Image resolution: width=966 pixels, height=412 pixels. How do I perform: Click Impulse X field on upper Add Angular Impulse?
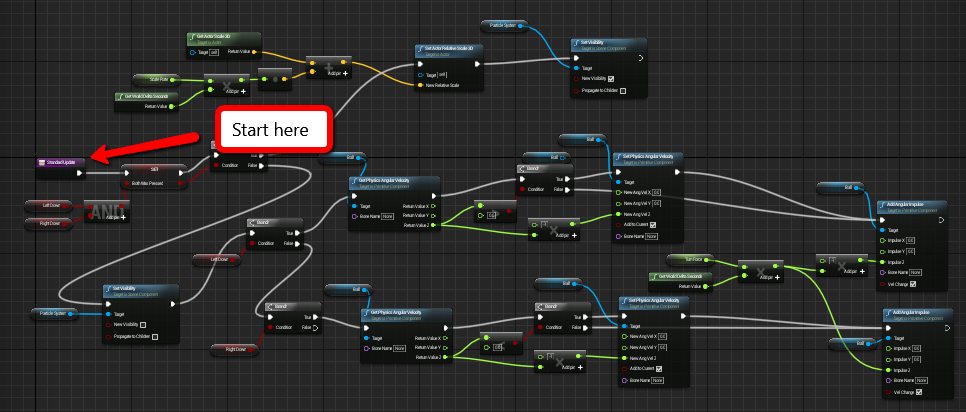[911, 240]
